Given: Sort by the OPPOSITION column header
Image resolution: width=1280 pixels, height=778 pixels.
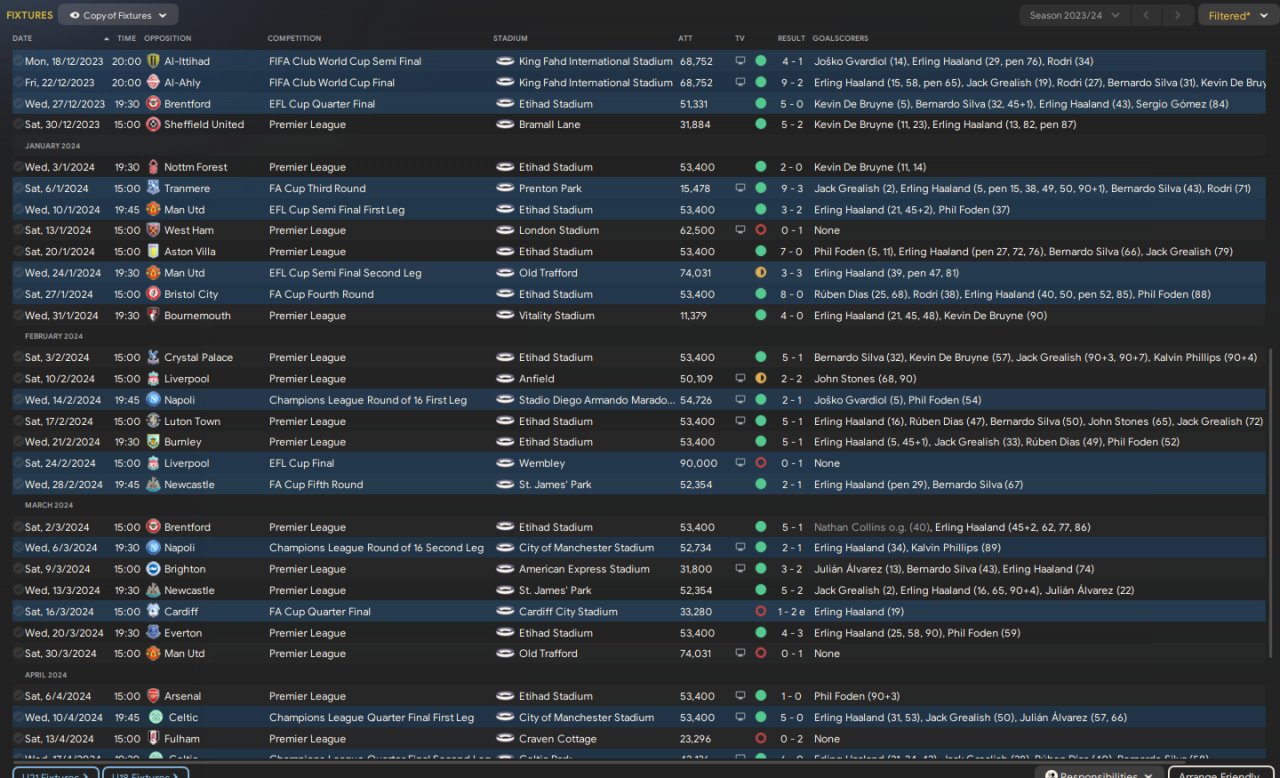Looking at the screenshot, I should coord(167,38).
